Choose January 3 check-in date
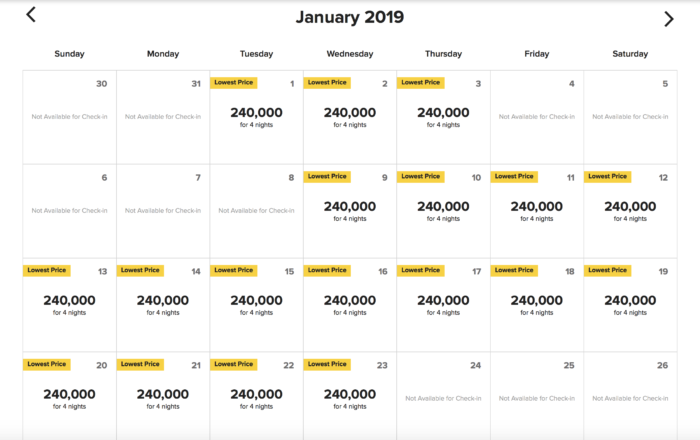The image size is (700, 440). [x=443, y=117]
